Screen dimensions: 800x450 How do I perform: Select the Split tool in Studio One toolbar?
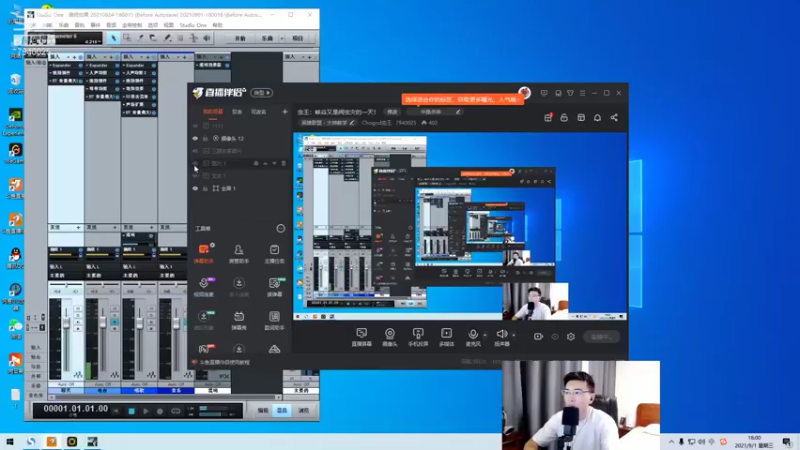pos(140,38)
